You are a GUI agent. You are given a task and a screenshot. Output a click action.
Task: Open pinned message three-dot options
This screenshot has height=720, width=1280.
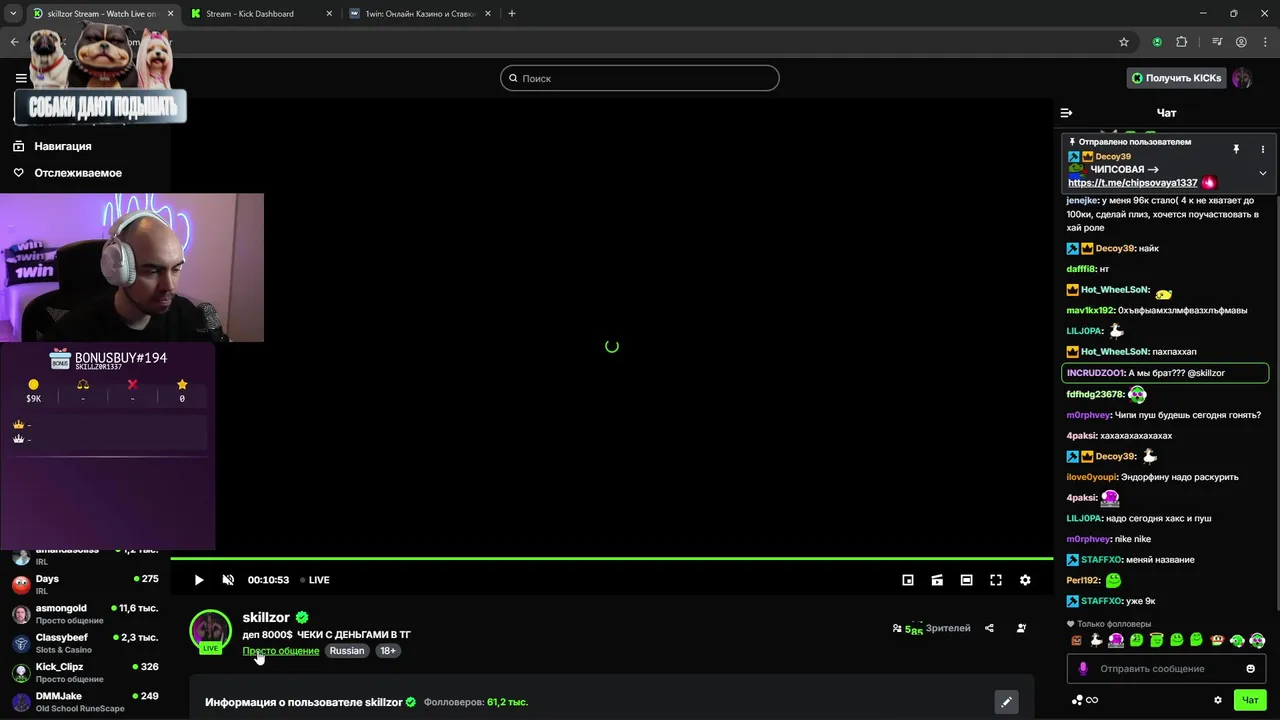click(x=1262, y=149)
